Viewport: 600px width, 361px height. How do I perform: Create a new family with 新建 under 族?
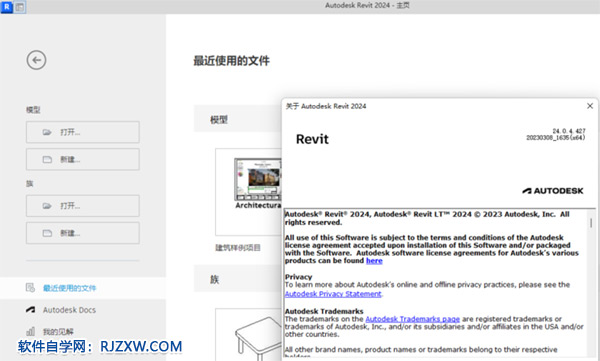pos(83,233)
